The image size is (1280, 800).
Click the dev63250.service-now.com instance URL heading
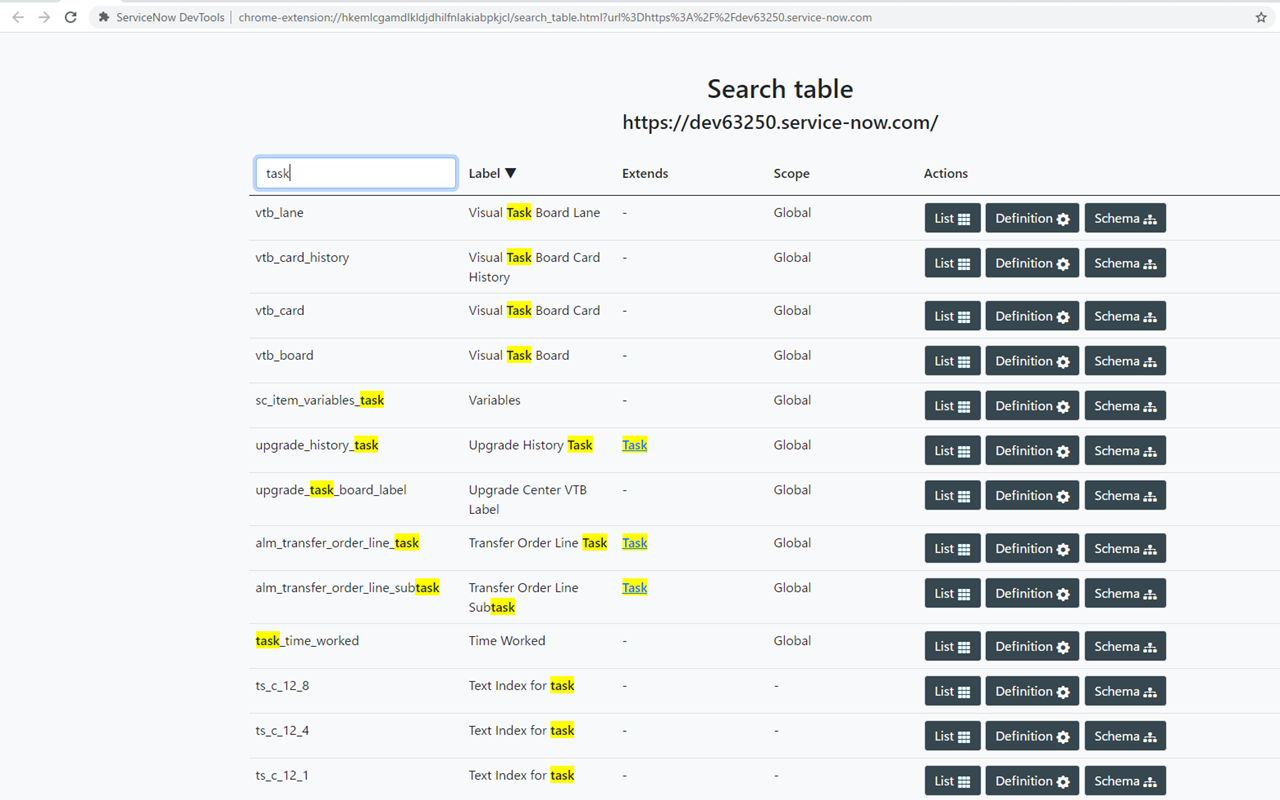pos(780,123)
